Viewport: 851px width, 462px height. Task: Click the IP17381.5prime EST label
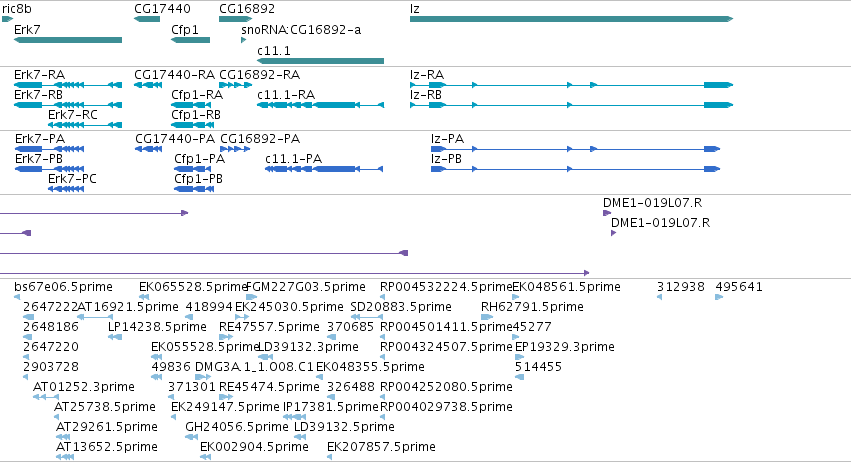(331, 407)
